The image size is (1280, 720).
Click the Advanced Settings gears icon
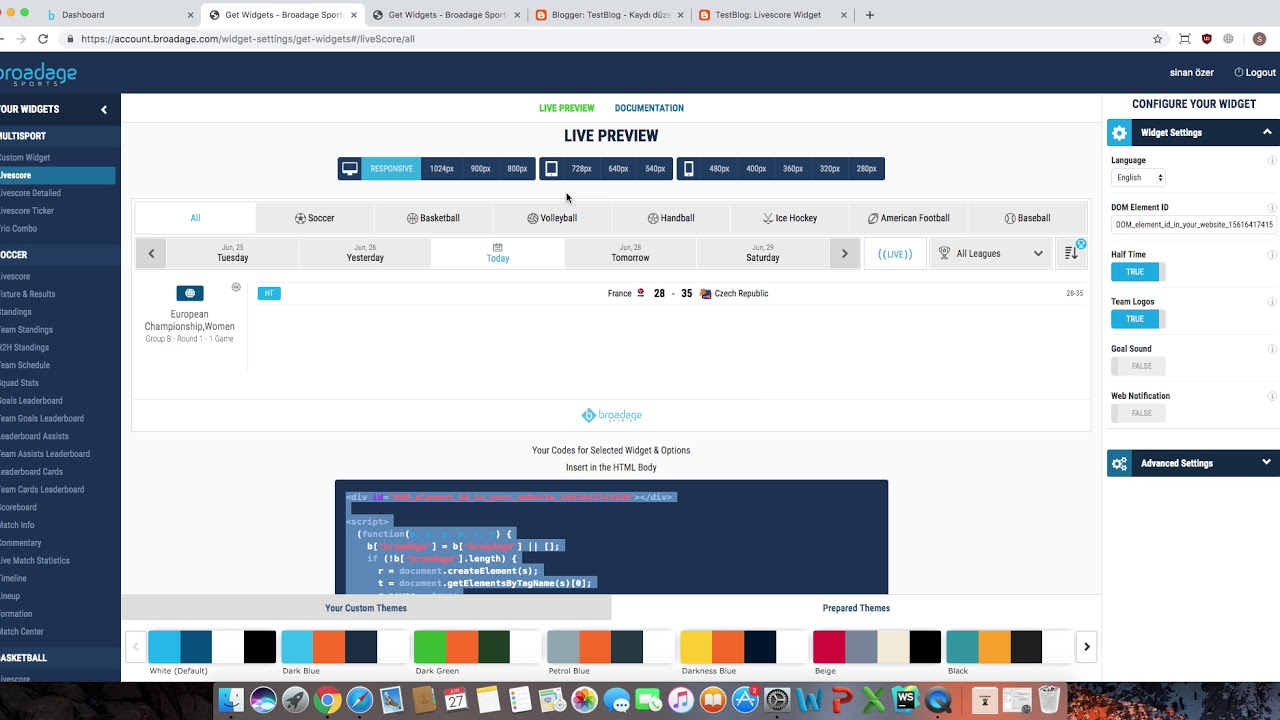pos(1119,463)
